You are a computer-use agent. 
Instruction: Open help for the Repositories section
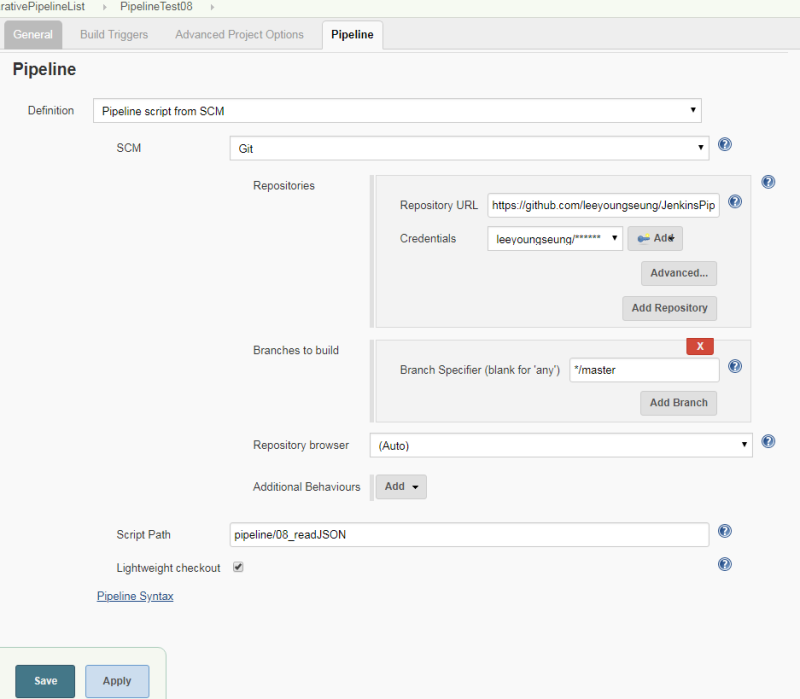click(x=767, y=181)
